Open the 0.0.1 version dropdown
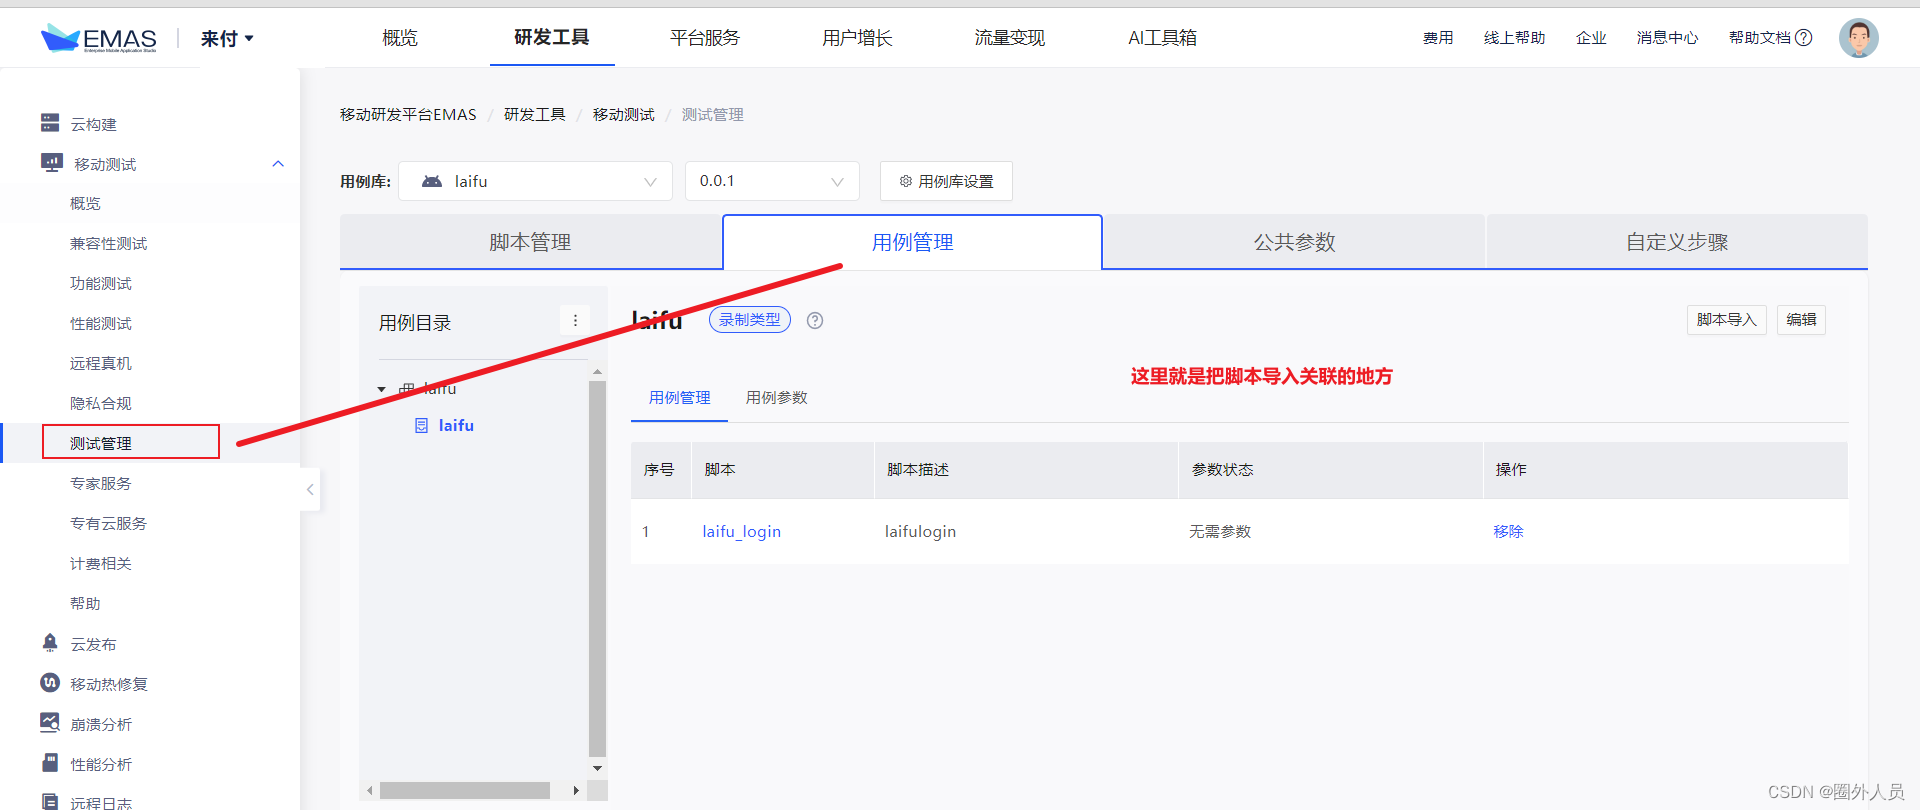The height and width of the screenshot is (810, 1920). pyautogui.click(x=772, y=181)
